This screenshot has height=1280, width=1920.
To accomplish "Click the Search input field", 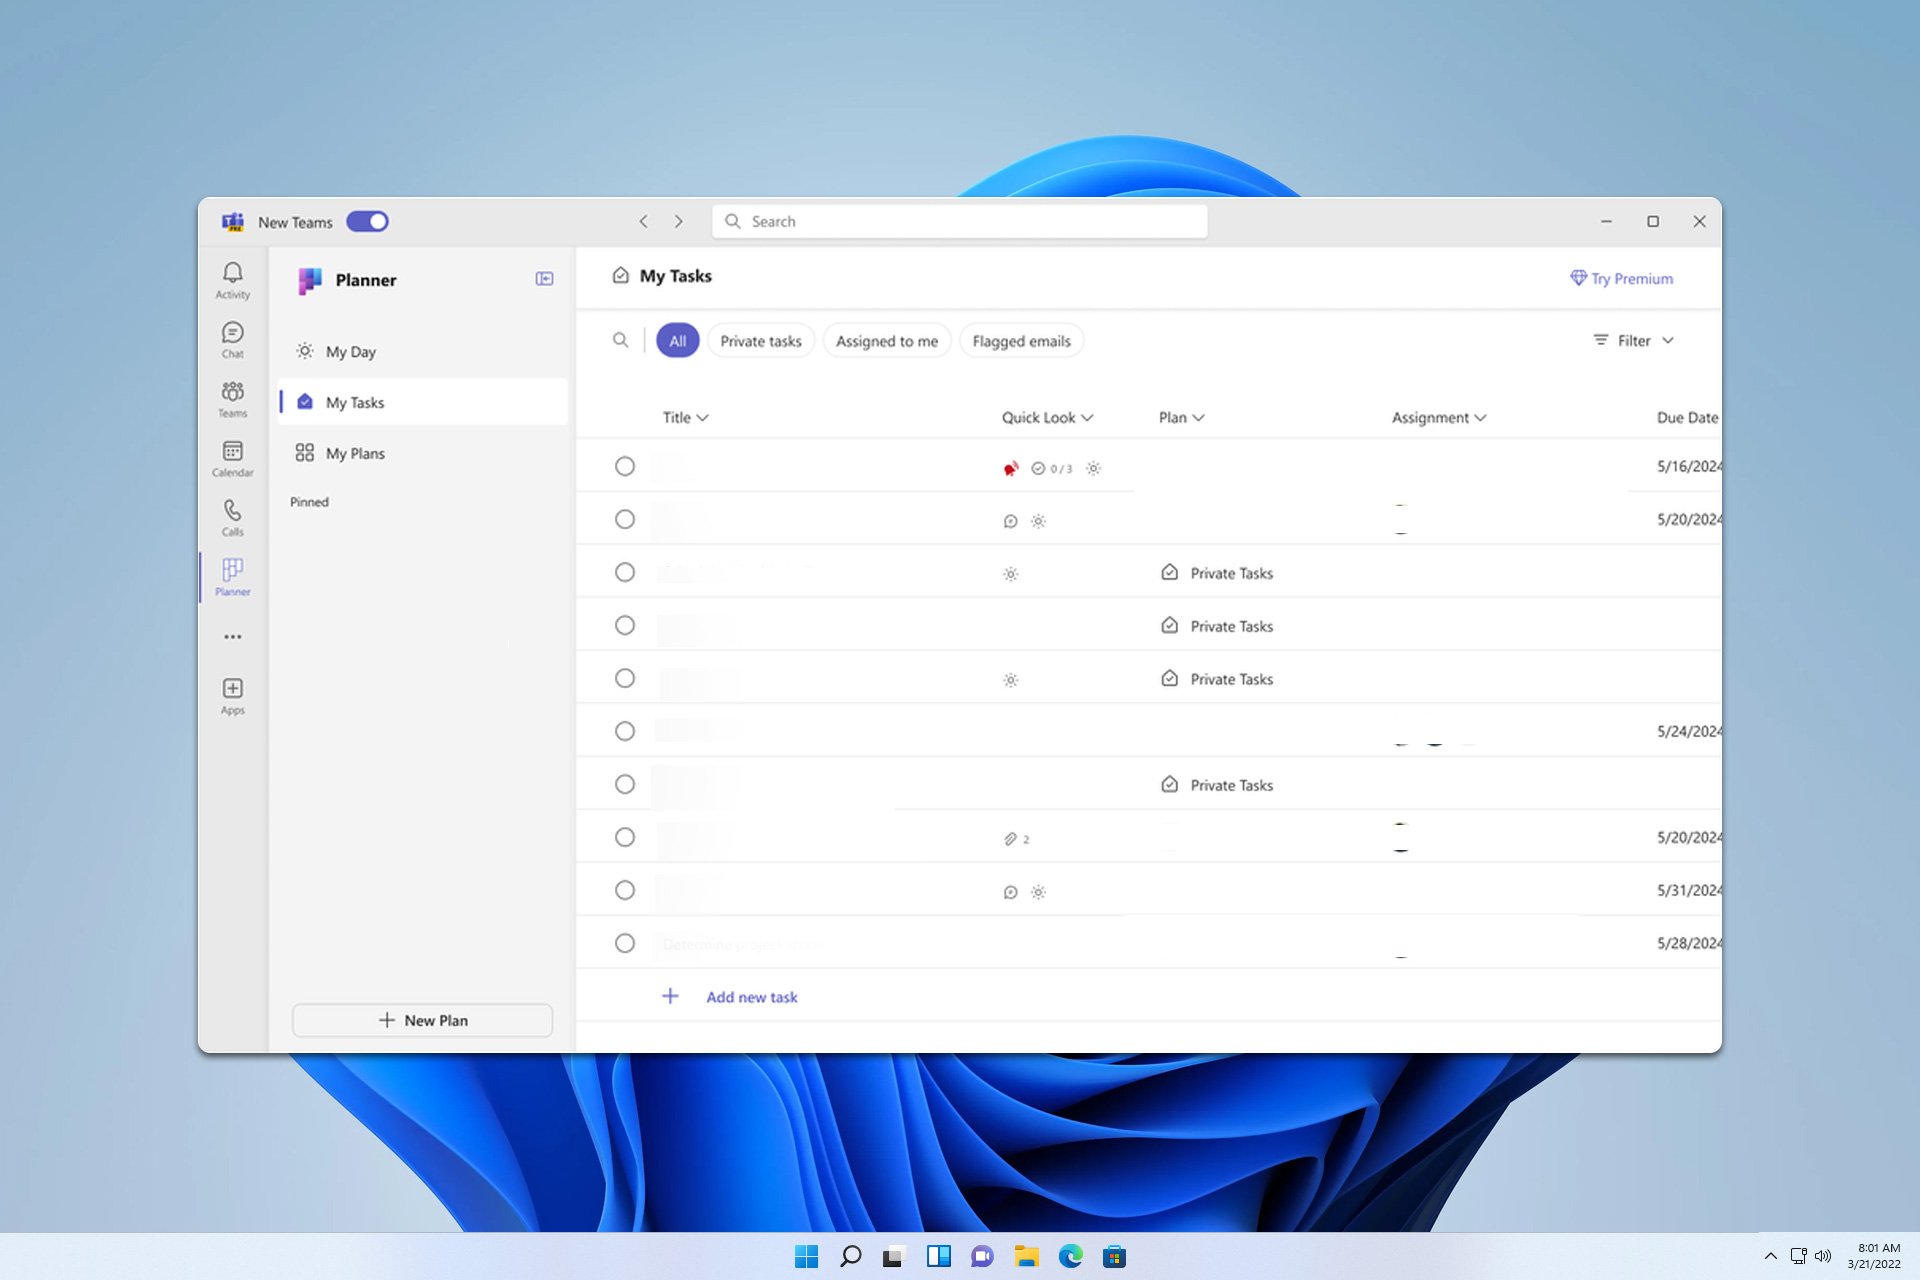I will pos(960,220).
